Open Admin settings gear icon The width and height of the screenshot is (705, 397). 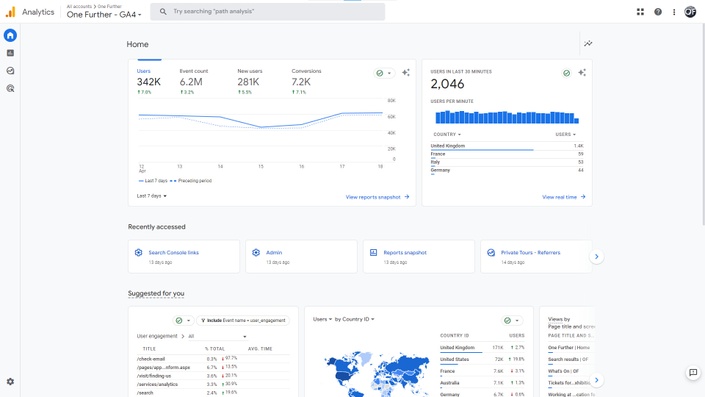[x=10, y=381]
